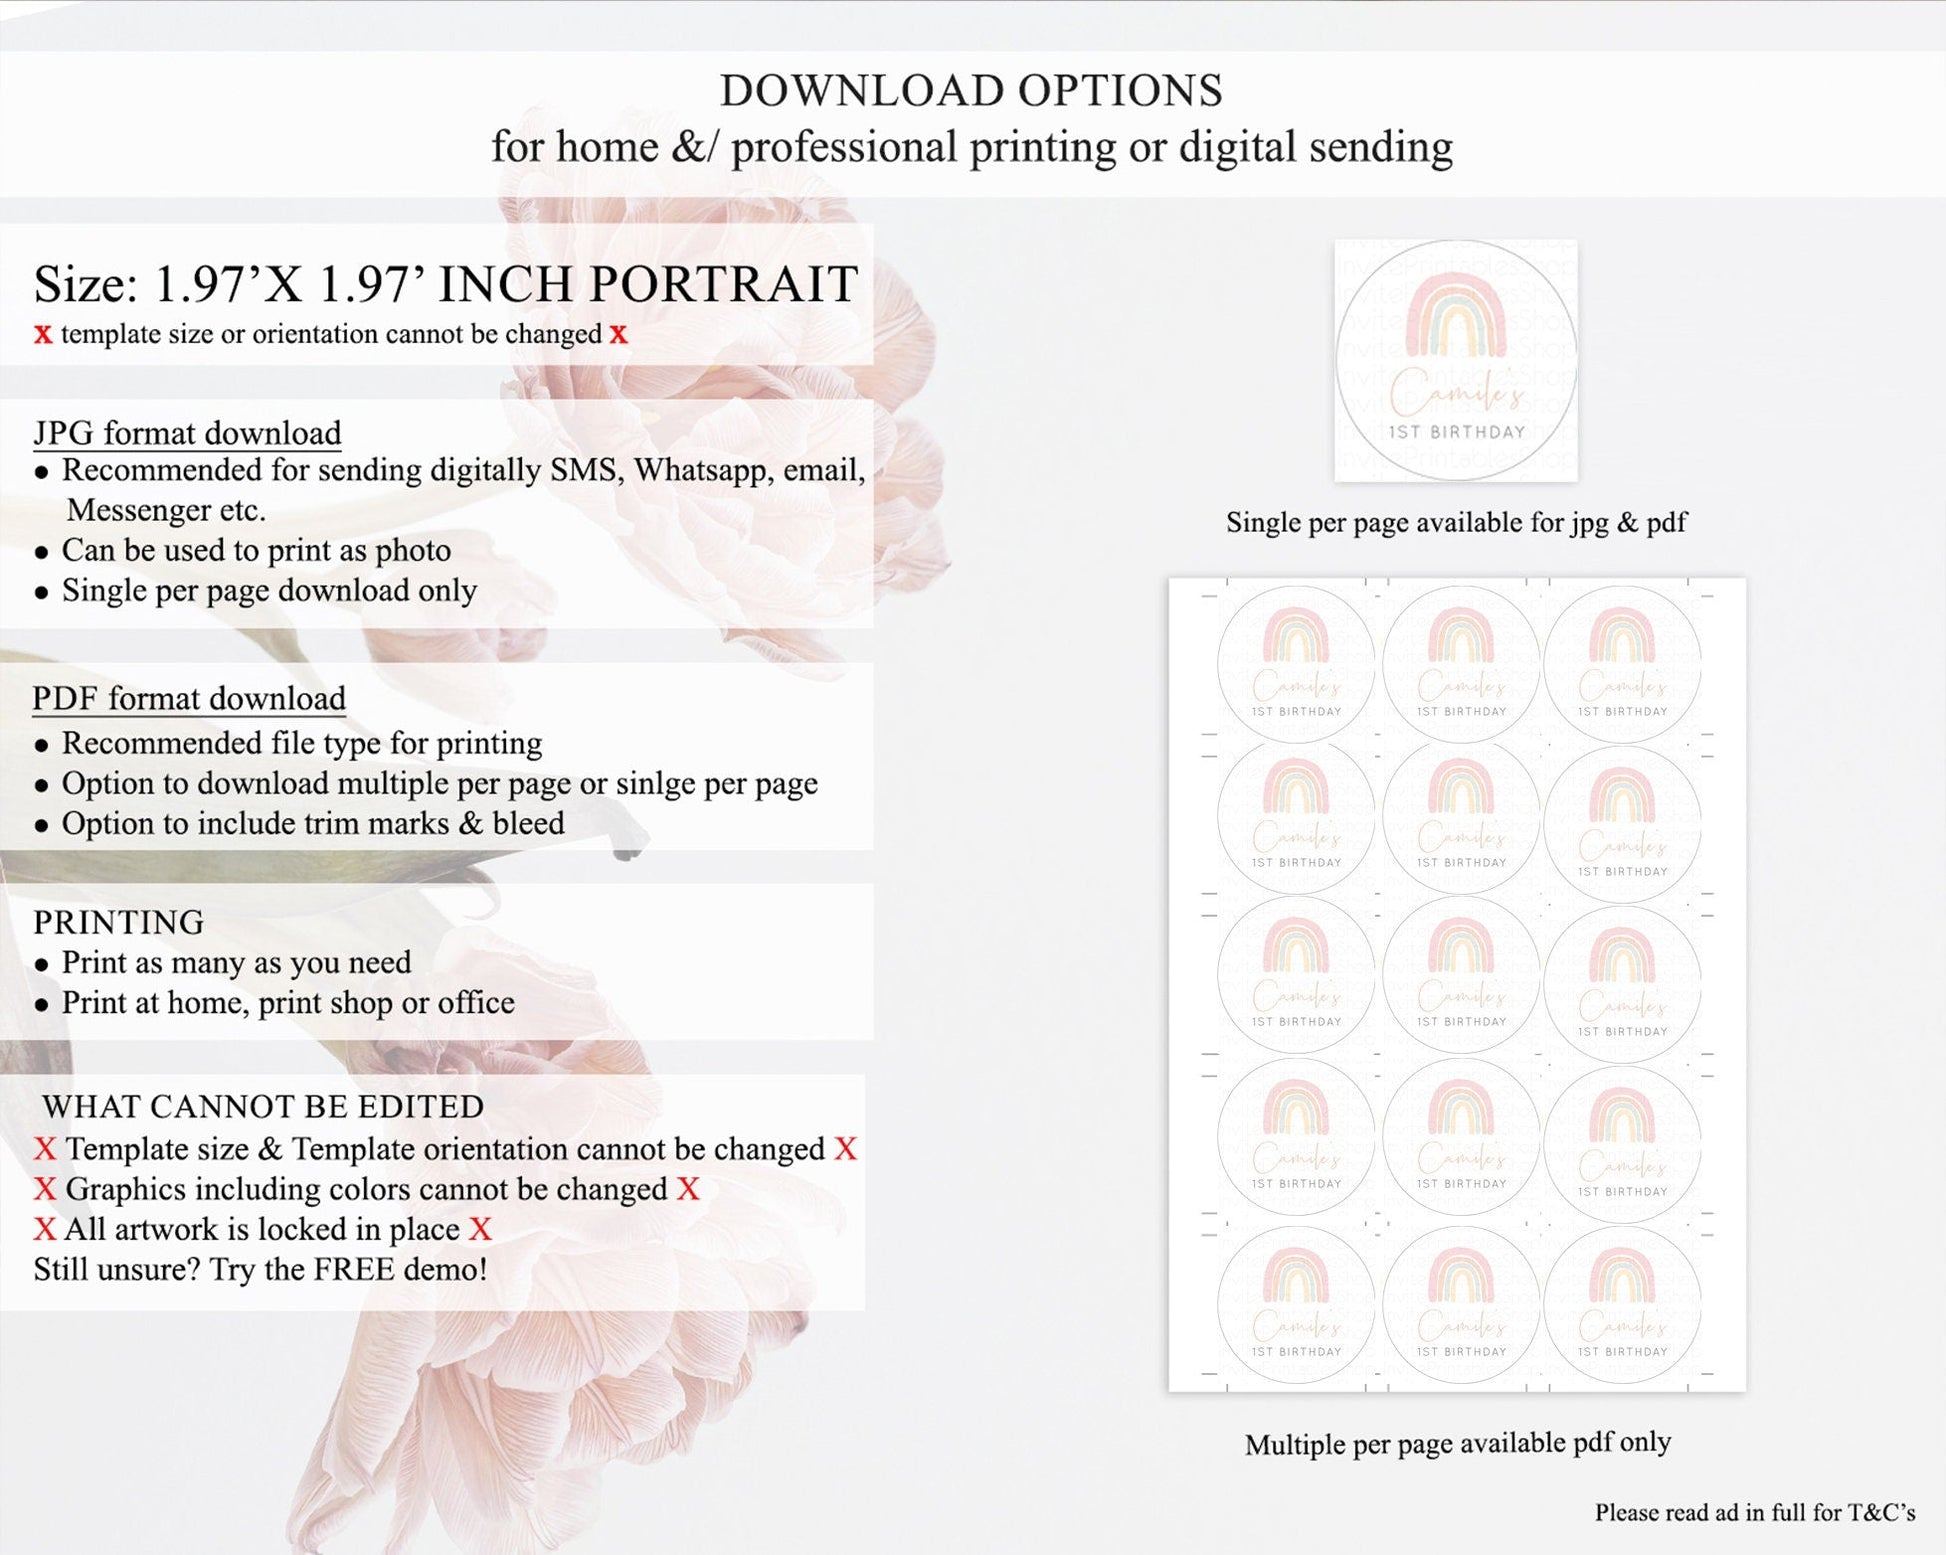Click the red X after 'orientation cannot be changed'

pos(619,335)
